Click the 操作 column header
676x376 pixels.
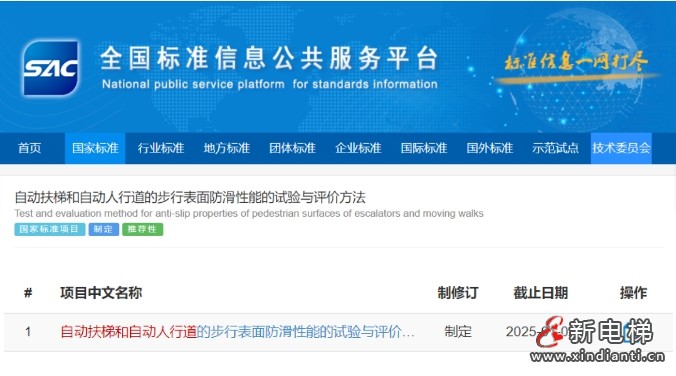(x=633, y=293)
